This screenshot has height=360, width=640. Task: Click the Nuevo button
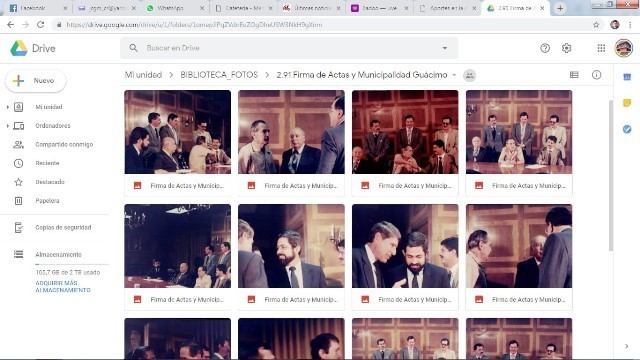(36, 81)
